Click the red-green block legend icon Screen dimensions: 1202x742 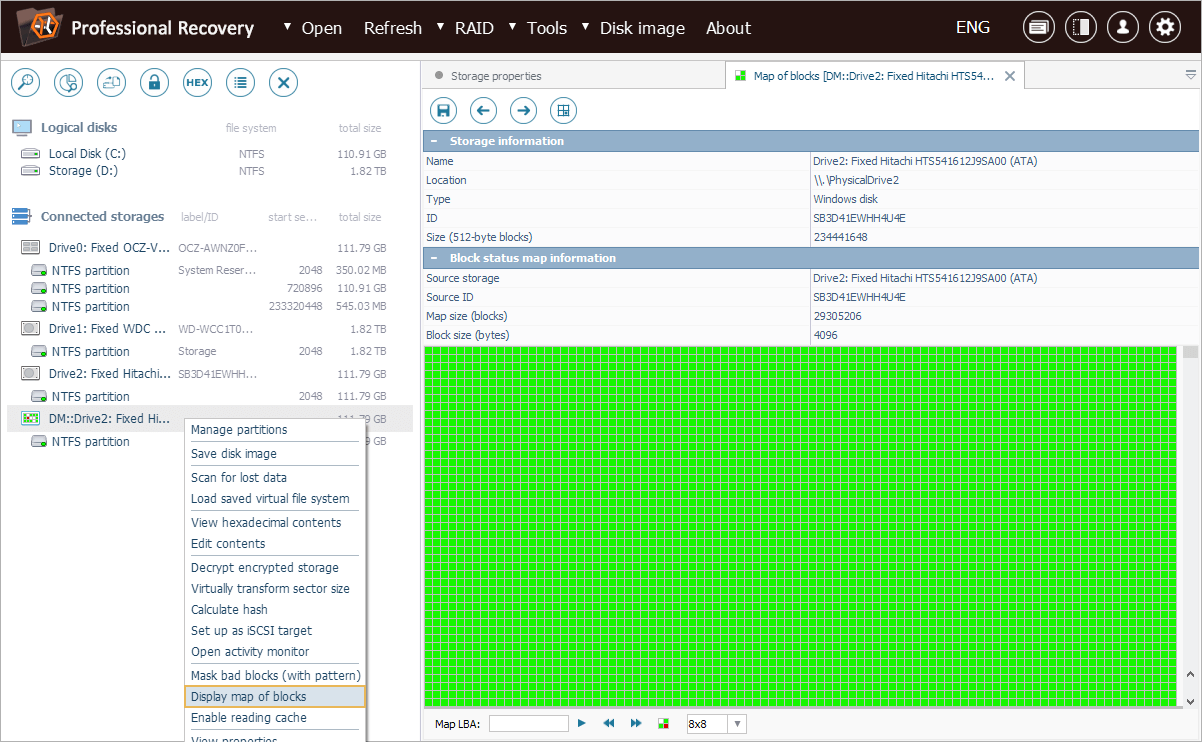click(662, 723)
